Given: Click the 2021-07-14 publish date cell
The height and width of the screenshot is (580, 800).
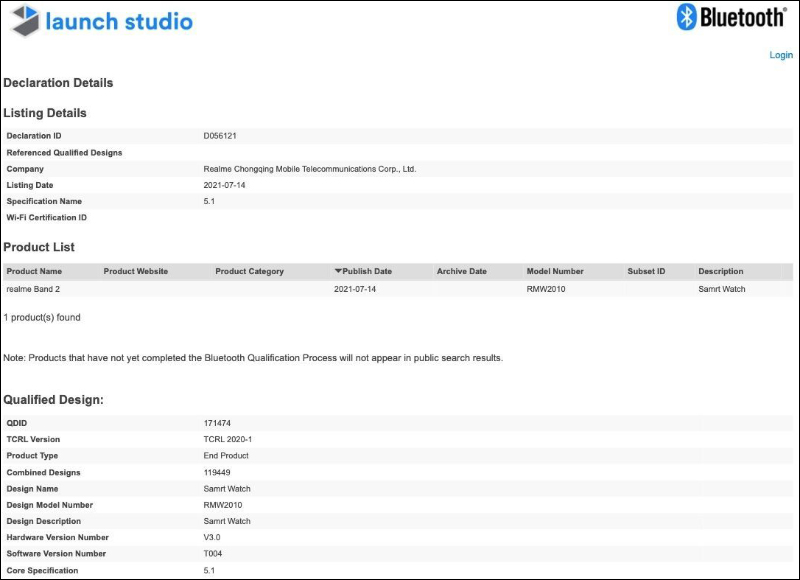Looking at the screenshot, I should point(355,289).
